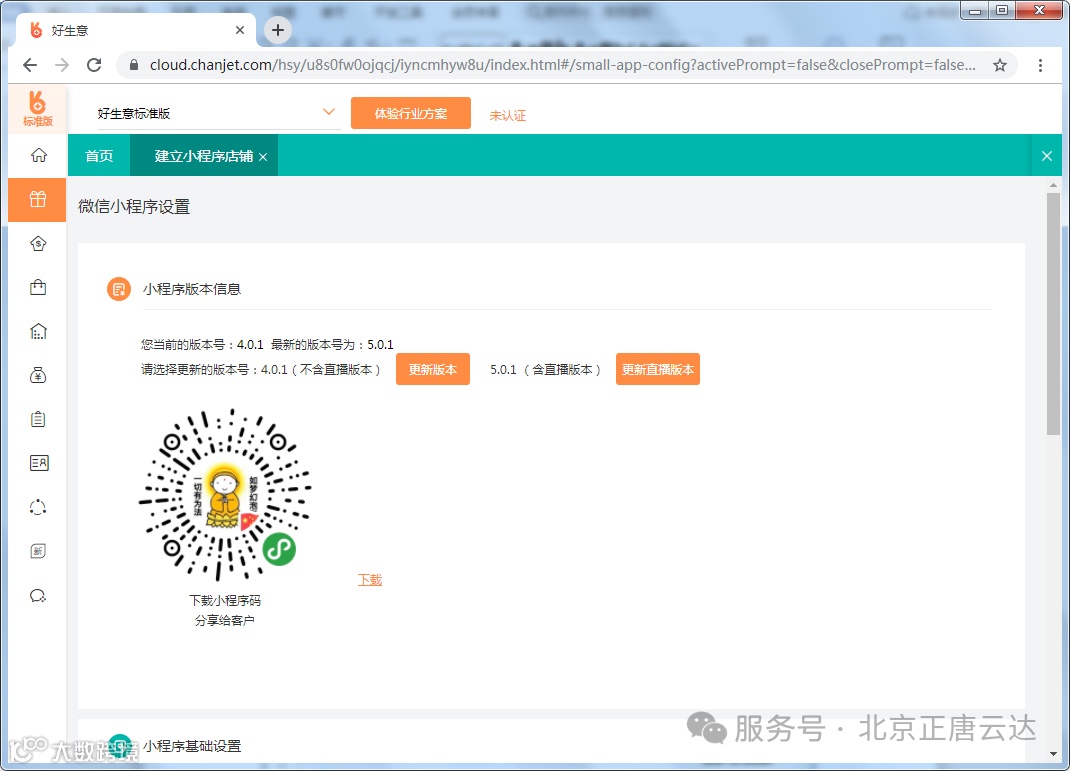Click the 微信小程序设置 heading

point(134,206)
